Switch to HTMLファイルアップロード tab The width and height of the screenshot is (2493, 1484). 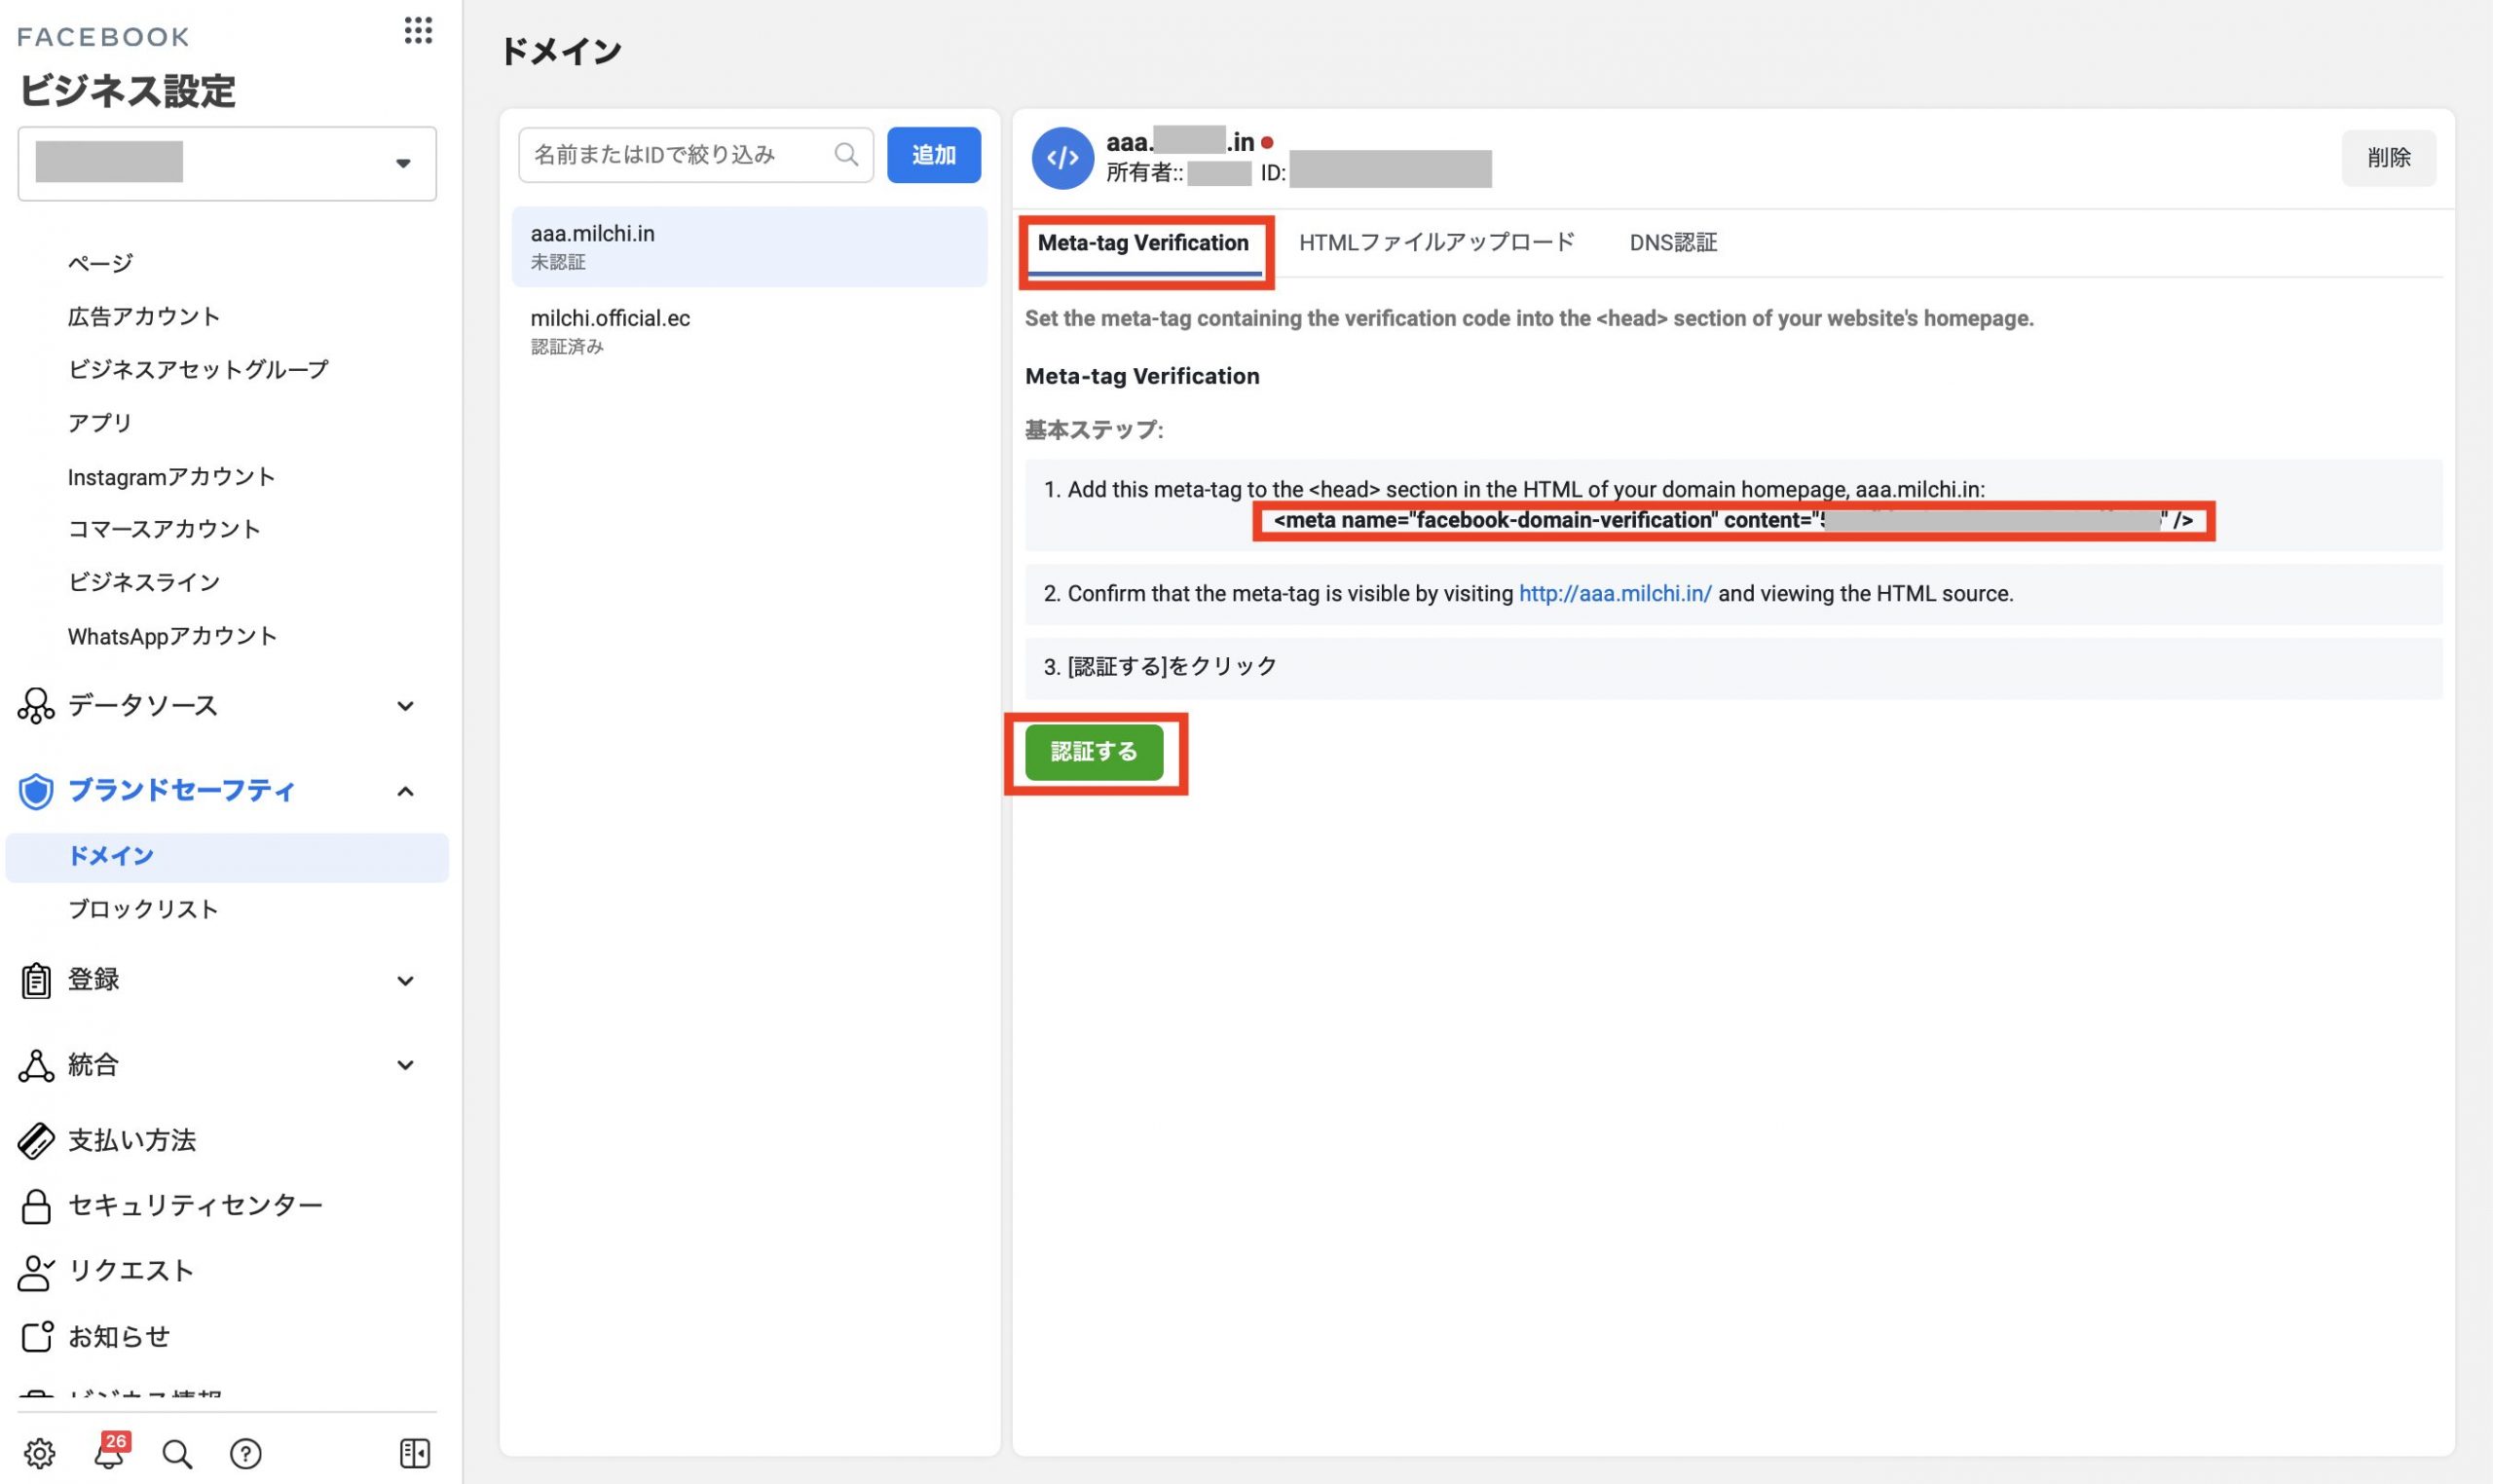pyautogui.click(x=1436, y=242)
